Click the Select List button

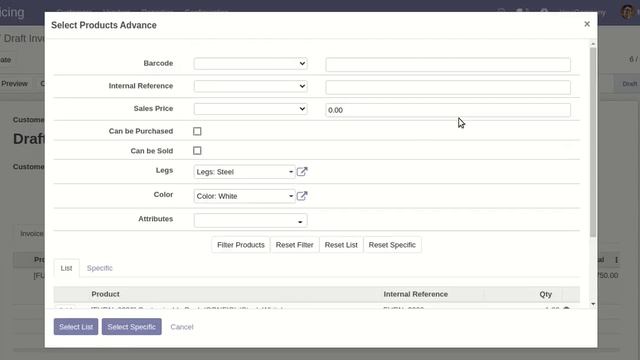coord(76,327)
